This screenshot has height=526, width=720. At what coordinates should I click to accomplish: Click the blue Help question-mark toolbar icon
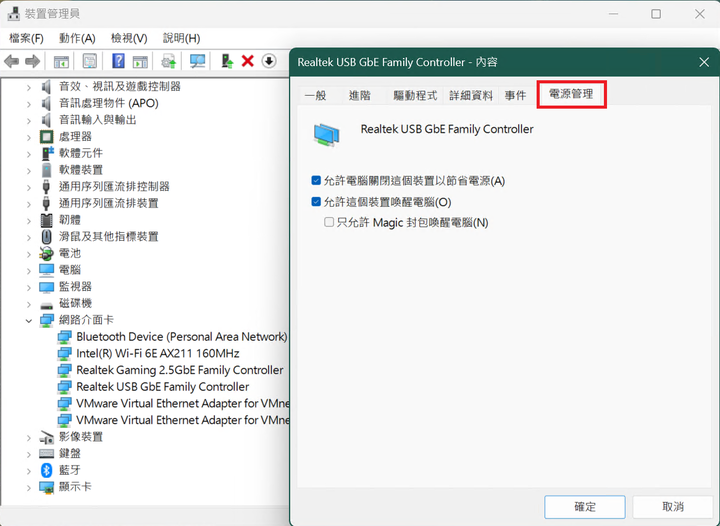pos(118,61)
